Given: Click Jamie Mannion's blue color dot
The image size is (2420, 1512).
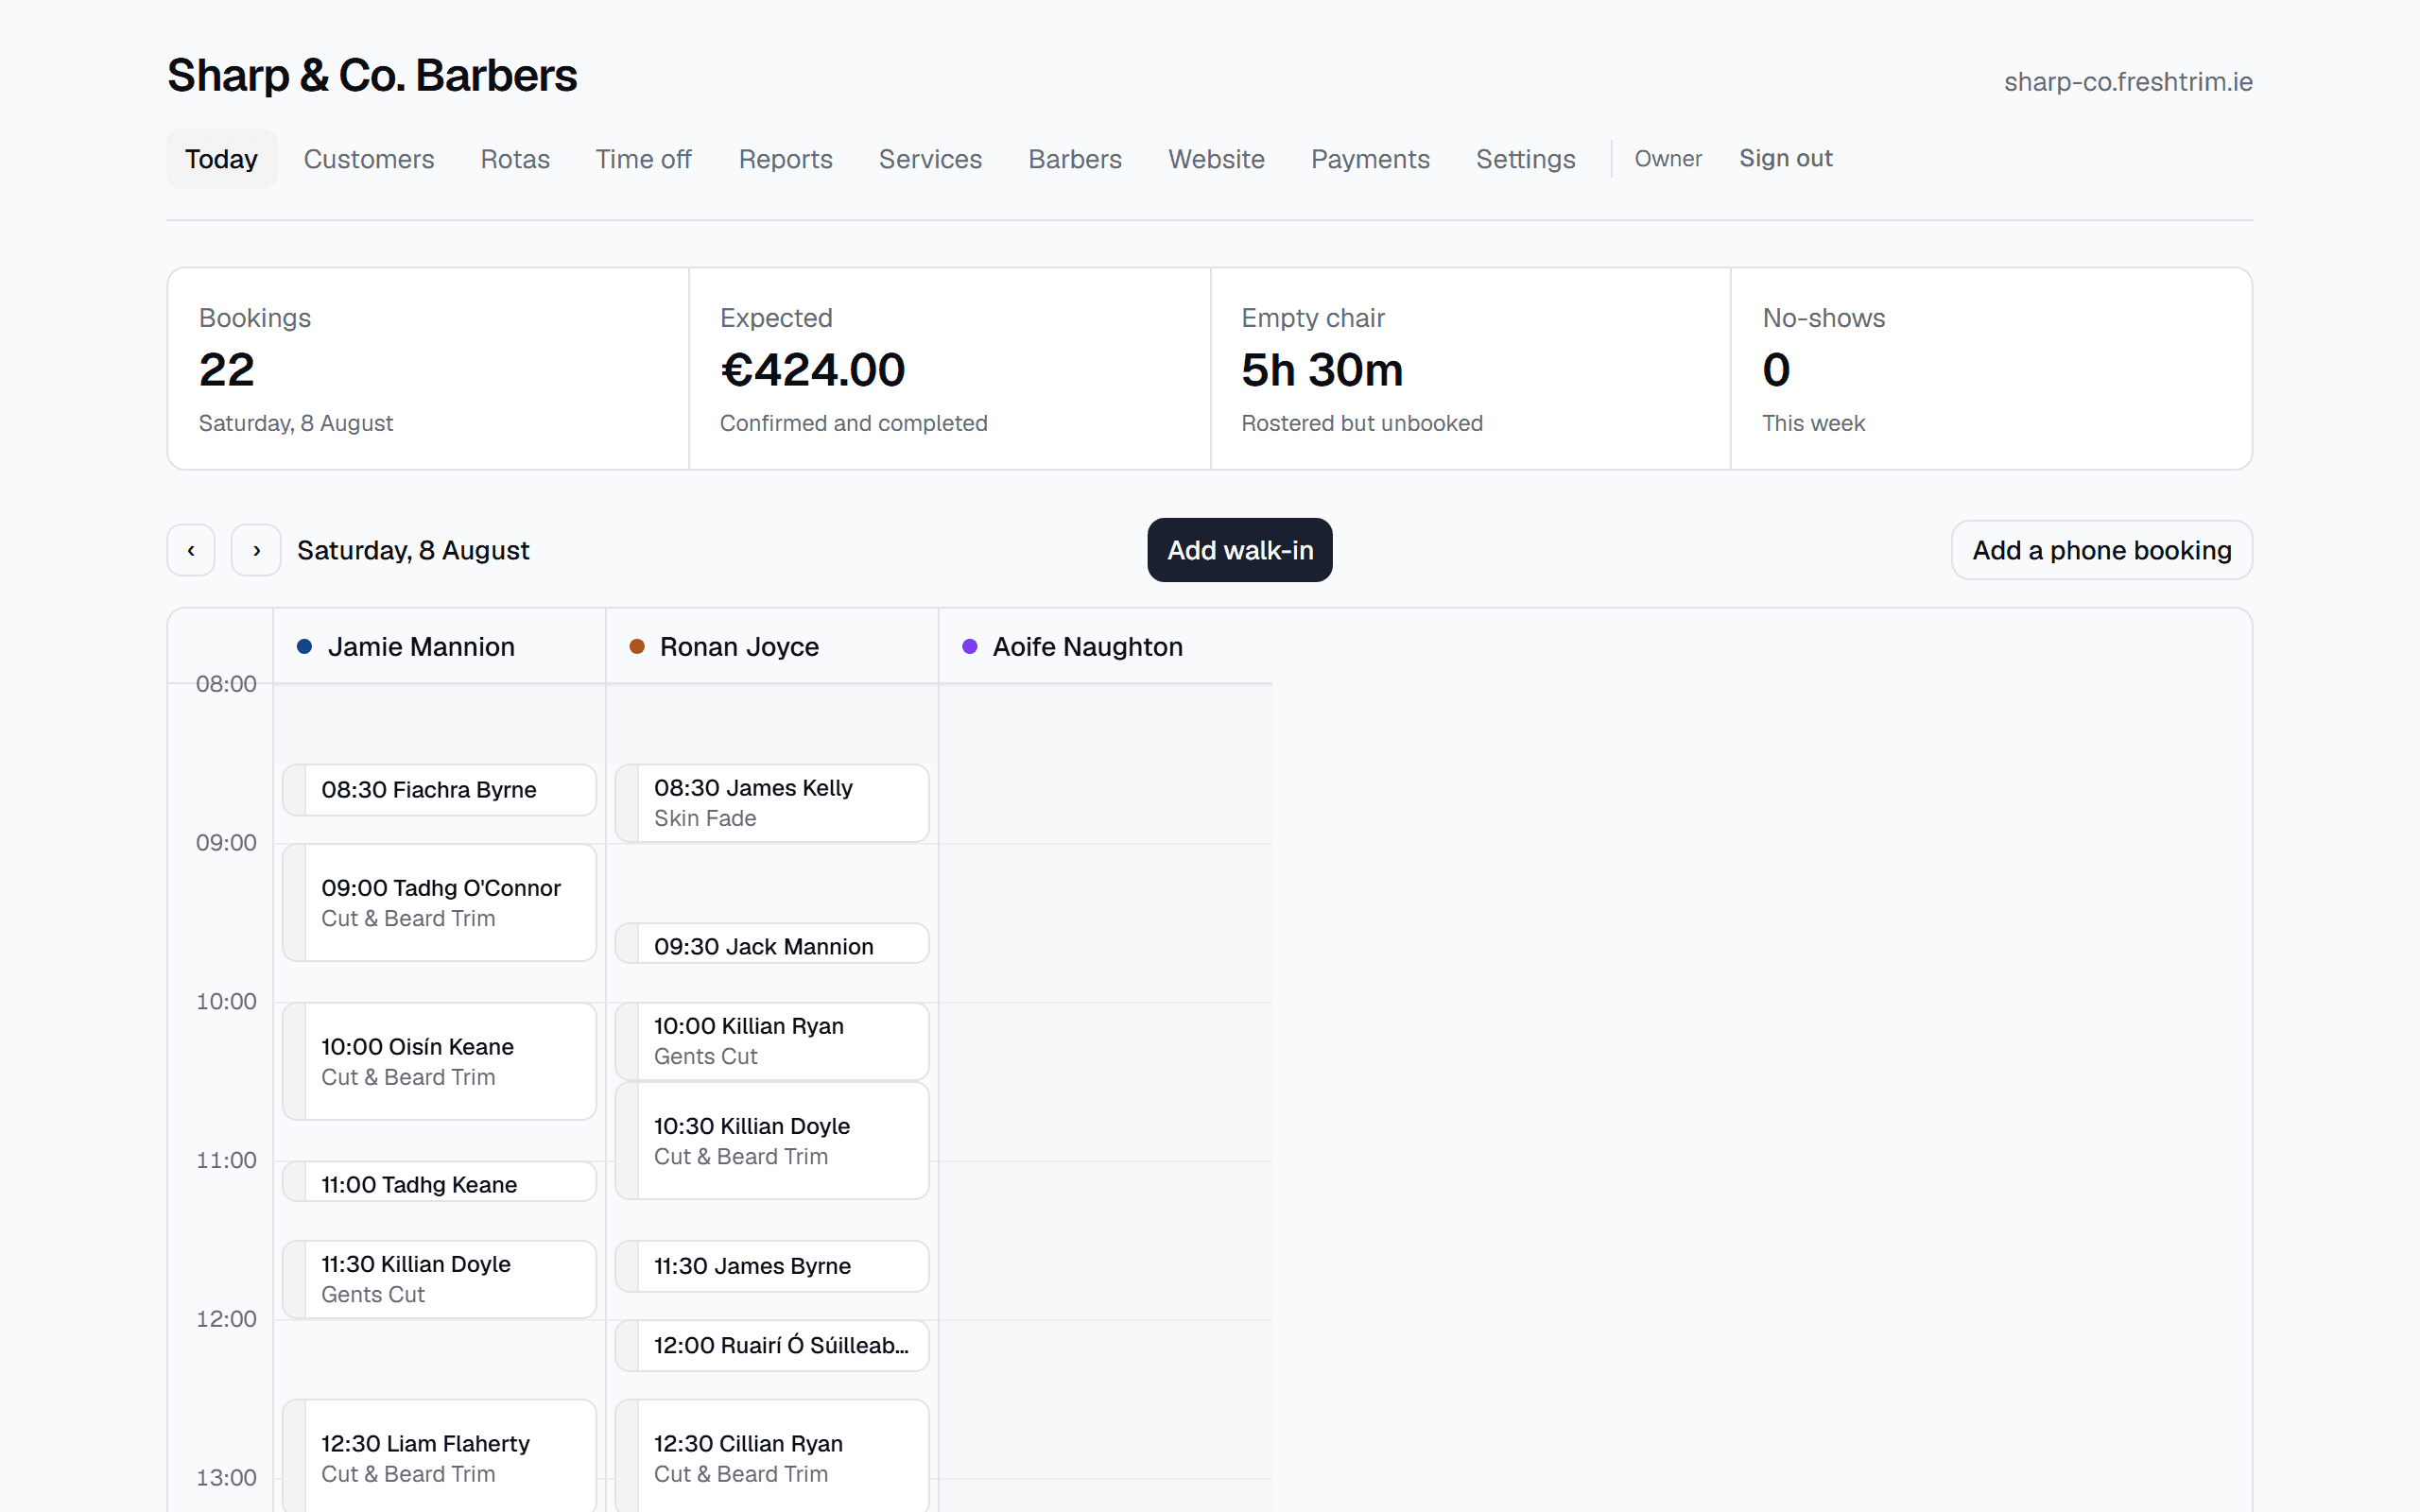Looking at the screenshot, I should tap(304, 647).
